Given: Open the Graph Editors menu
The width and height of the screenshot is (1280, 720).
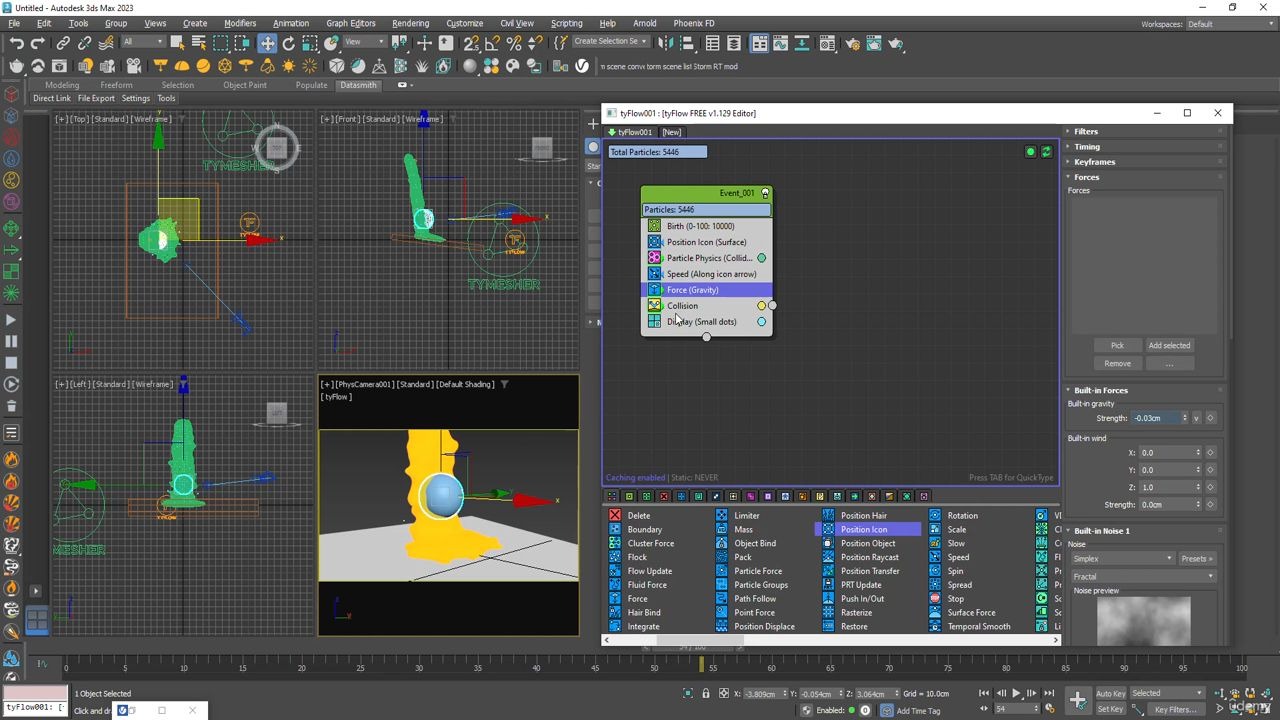Looking at the screenshot, I should 350,23.
